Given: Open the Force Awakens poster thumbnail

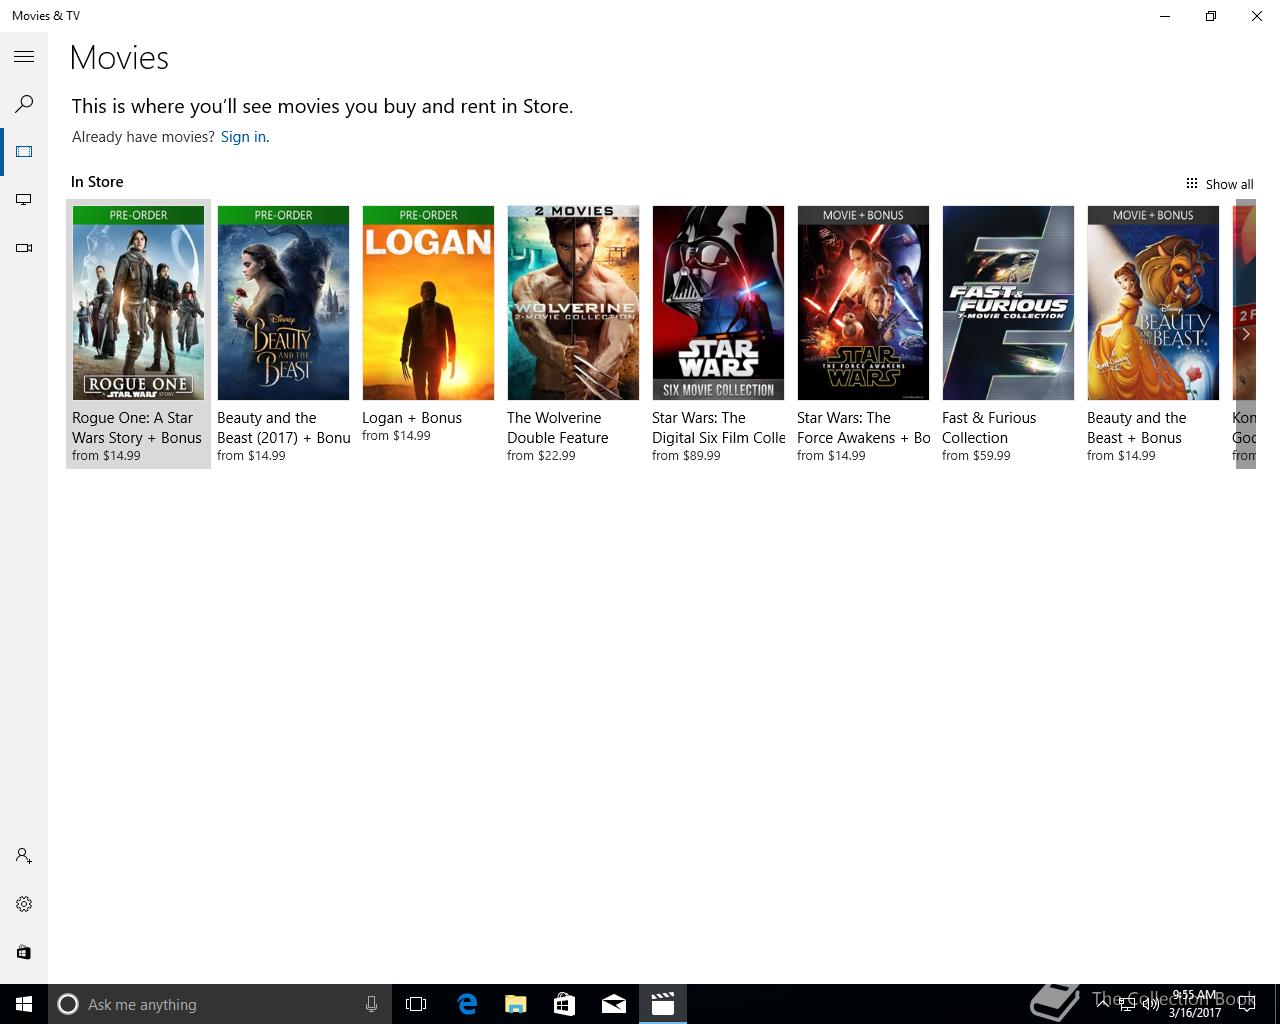Looking at the screenshot, I should (x=863, y=303).
